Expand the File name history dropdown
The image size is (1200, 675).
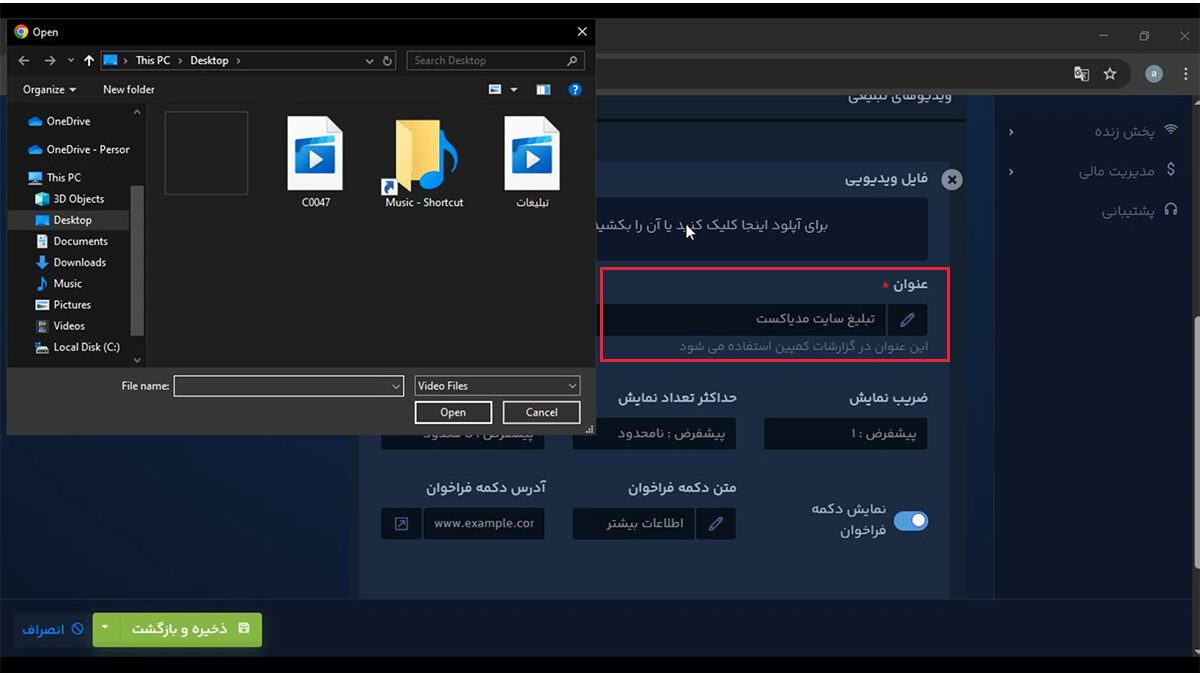tap(396, 386)
